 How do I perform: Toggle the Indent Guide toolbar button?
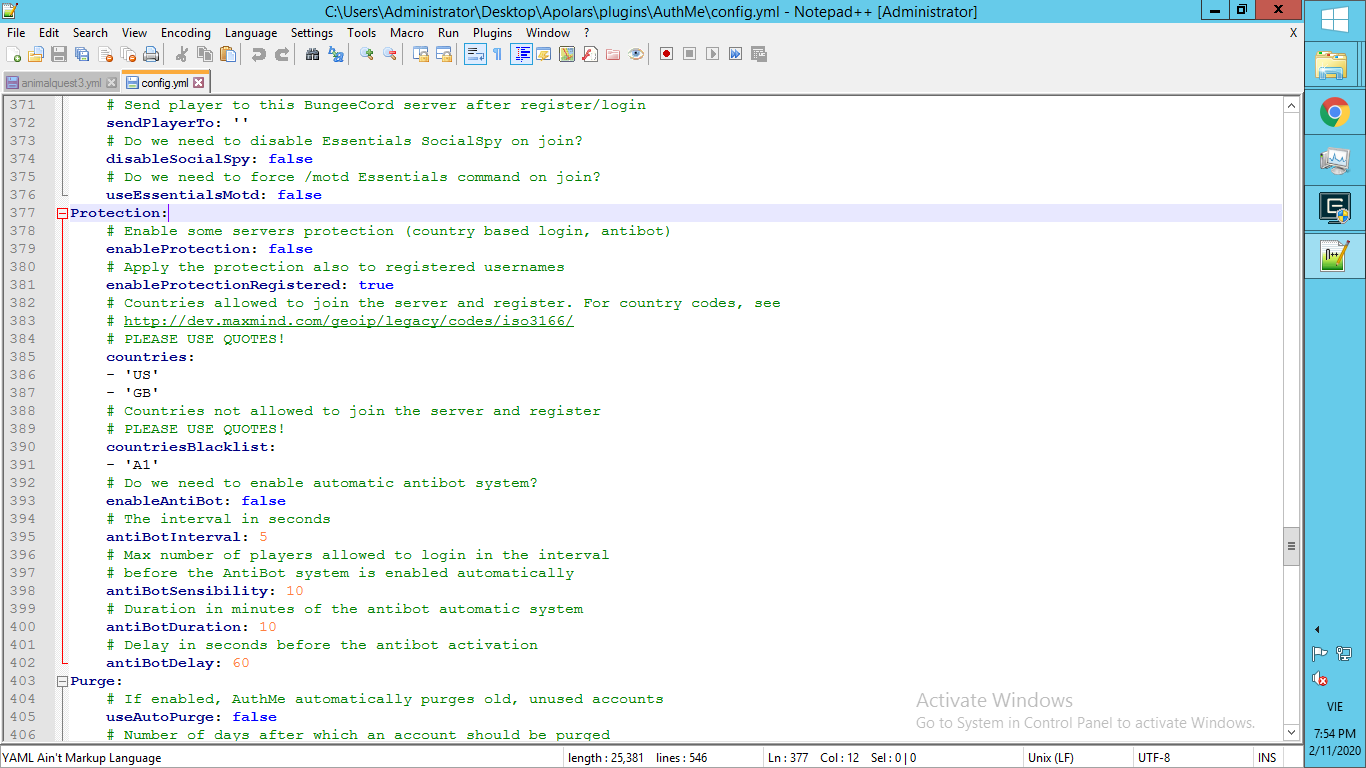pyautogui.click(x=520, y=54)
